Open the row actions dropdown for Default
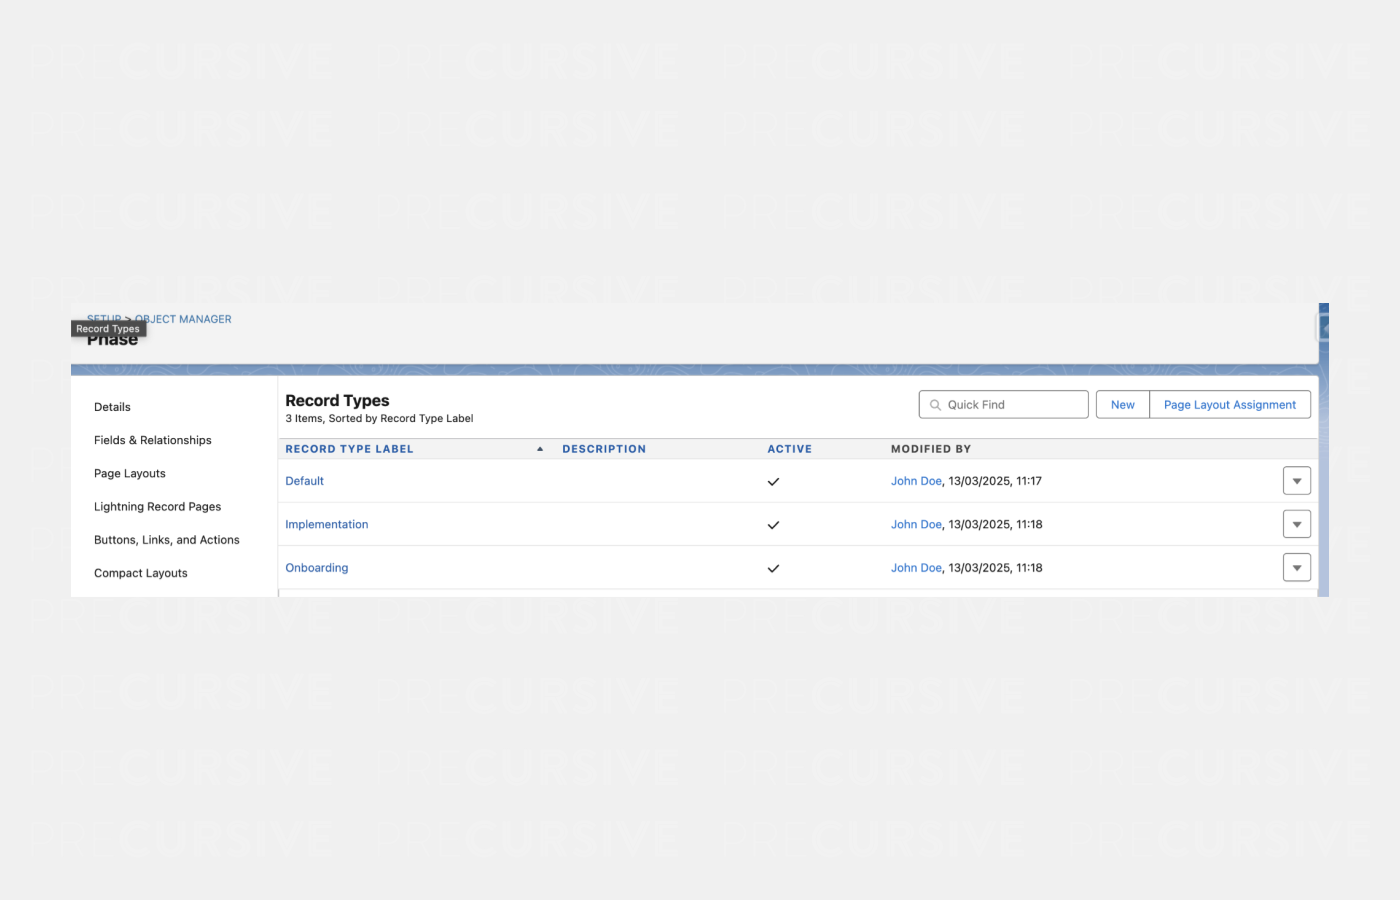Image resolution: width=1400 pixels, height=900 pixels. (x=1296, y=481)
